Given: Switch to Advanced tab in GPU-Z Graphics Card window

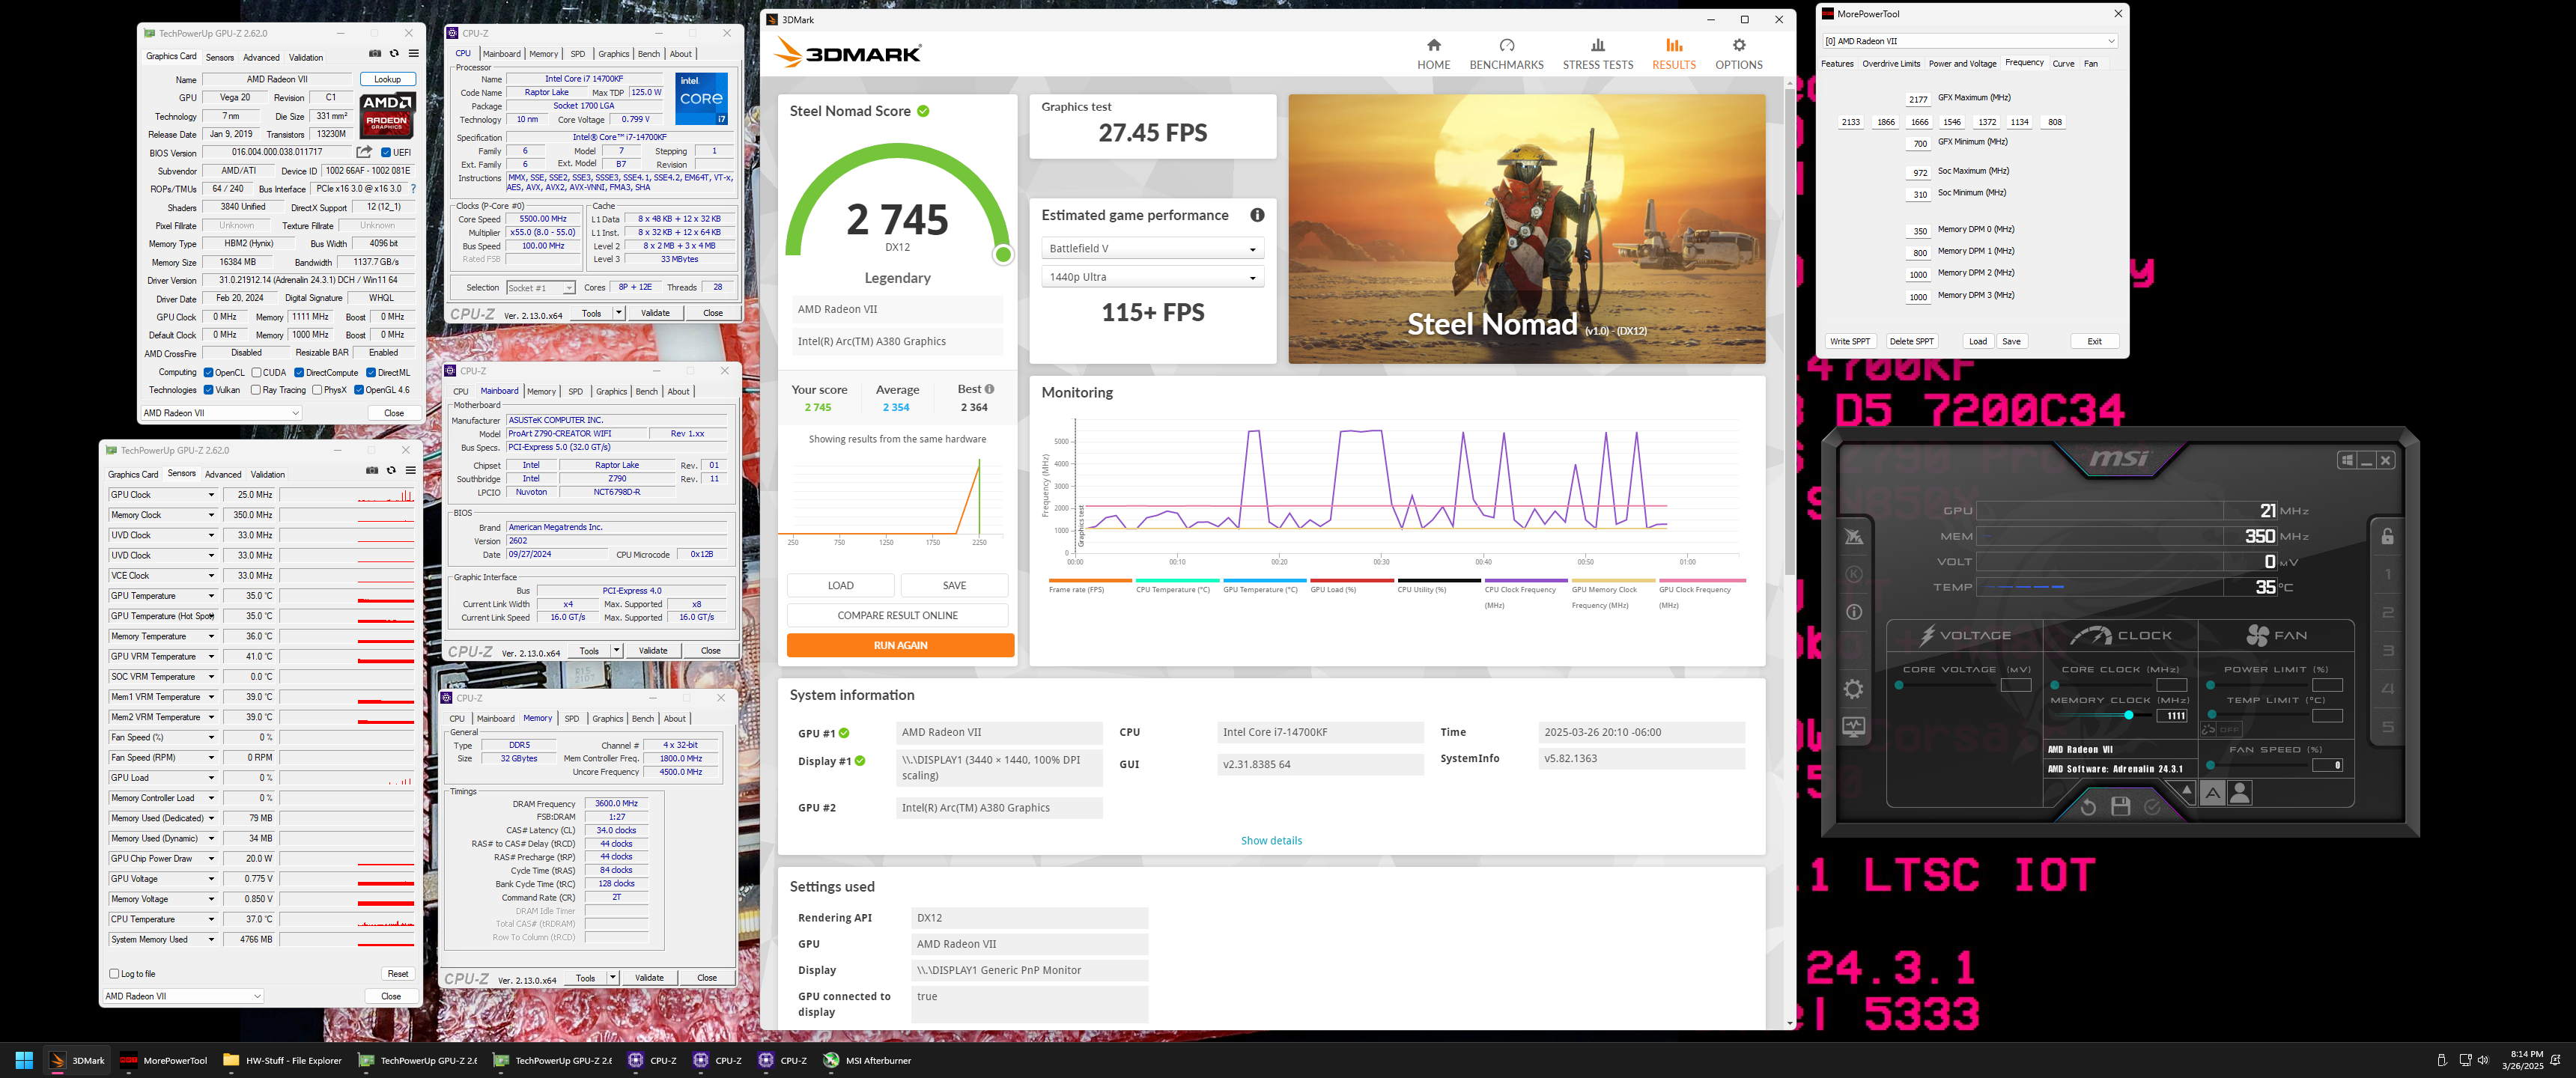Looking at the screenshot, I should pyautogui.click(x=261, y=57).
